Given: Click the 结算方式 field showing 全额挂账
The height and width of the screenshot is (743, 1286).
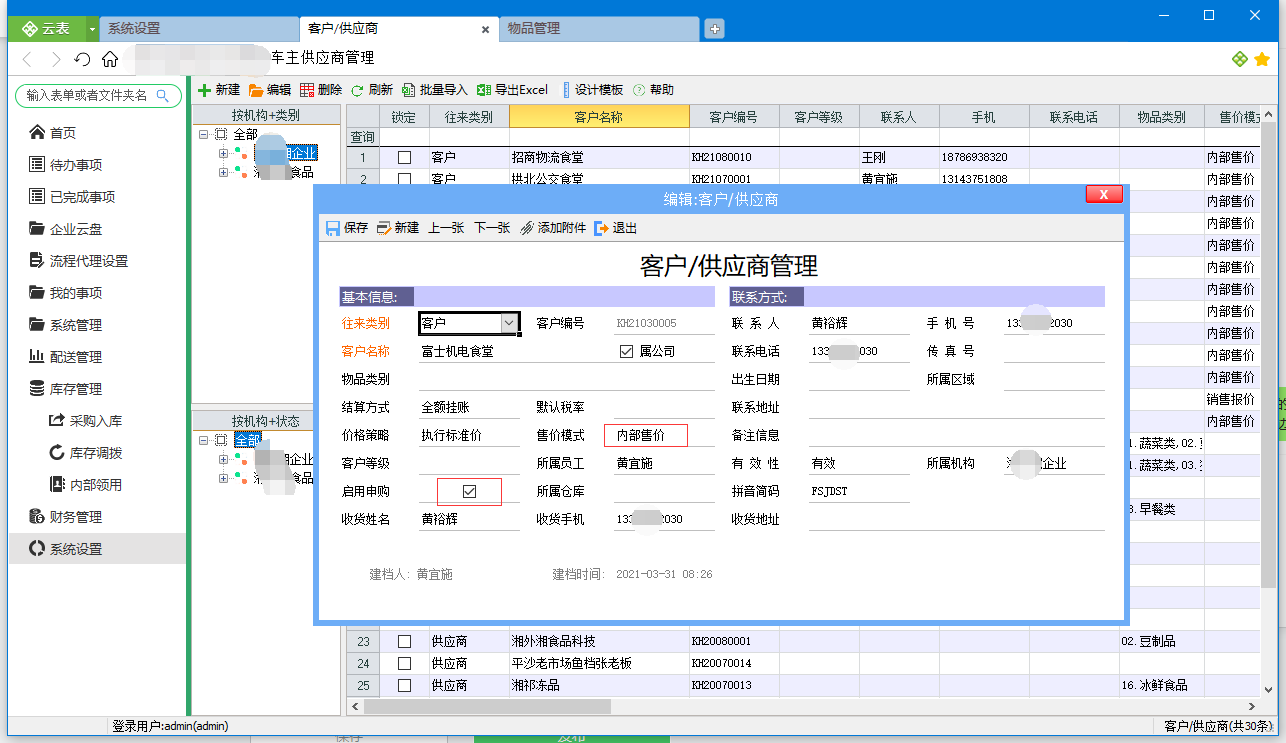Looking at the screenshot, I should [x=468, y=407].
